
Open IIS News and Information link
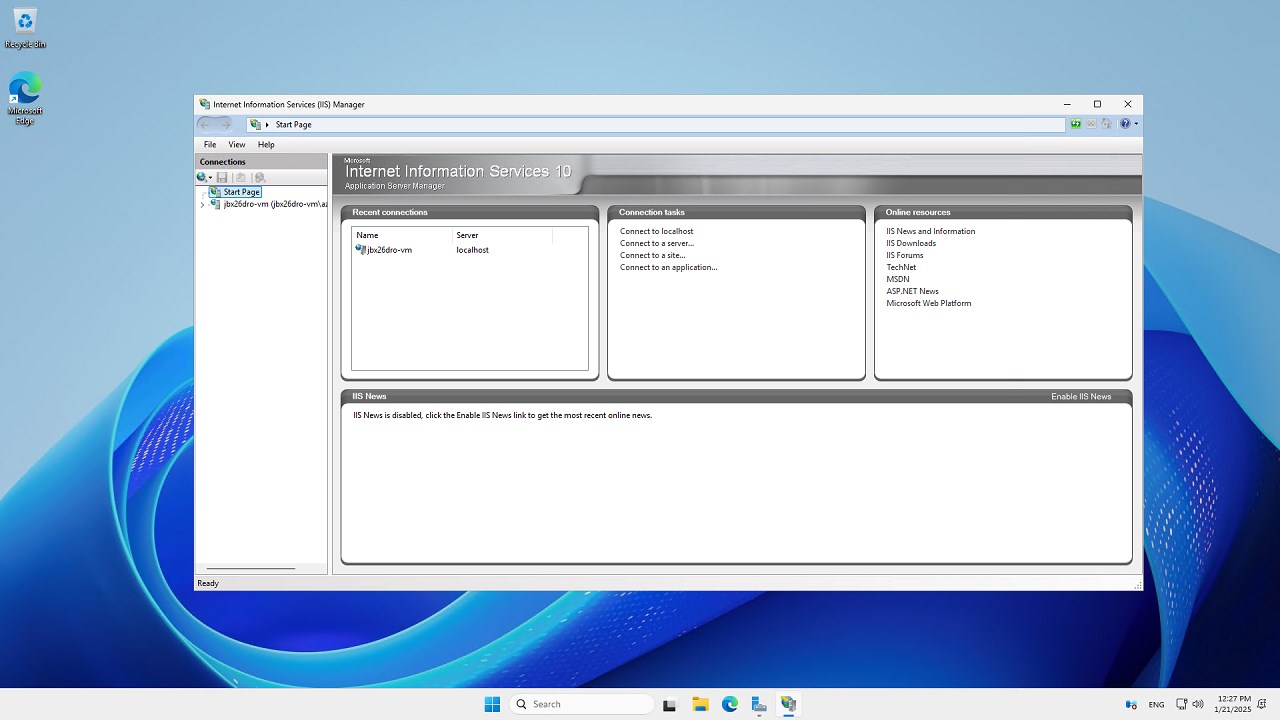pos(931,231)
